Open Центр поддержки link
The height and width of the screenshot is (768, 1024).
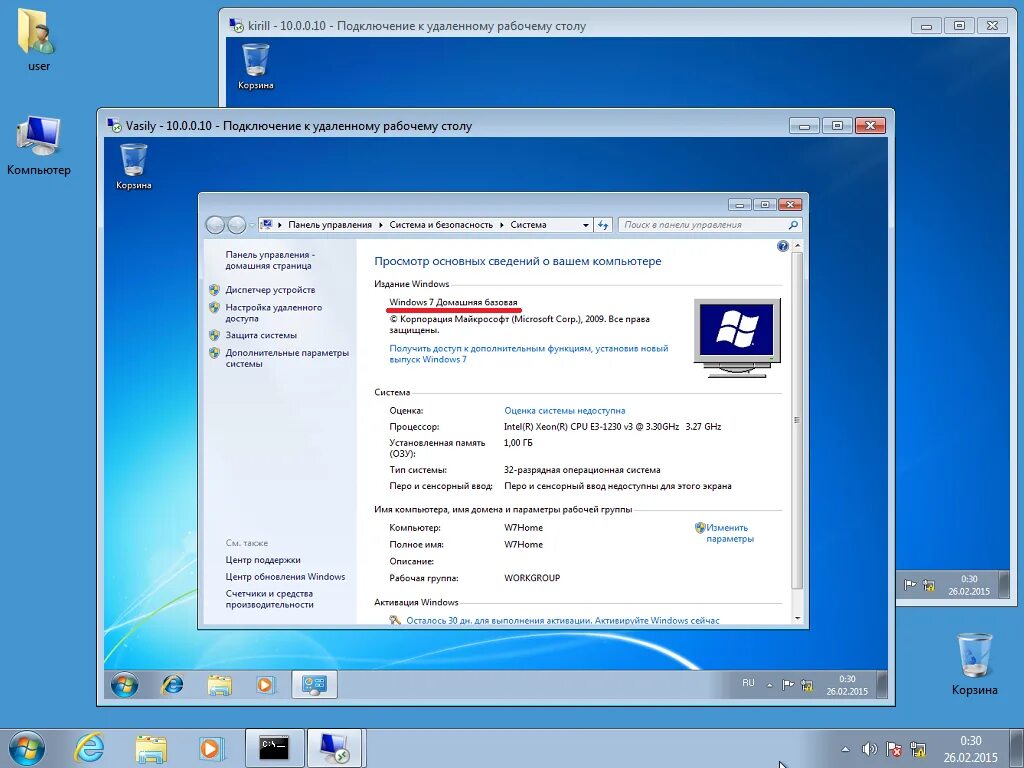(263, 560)
